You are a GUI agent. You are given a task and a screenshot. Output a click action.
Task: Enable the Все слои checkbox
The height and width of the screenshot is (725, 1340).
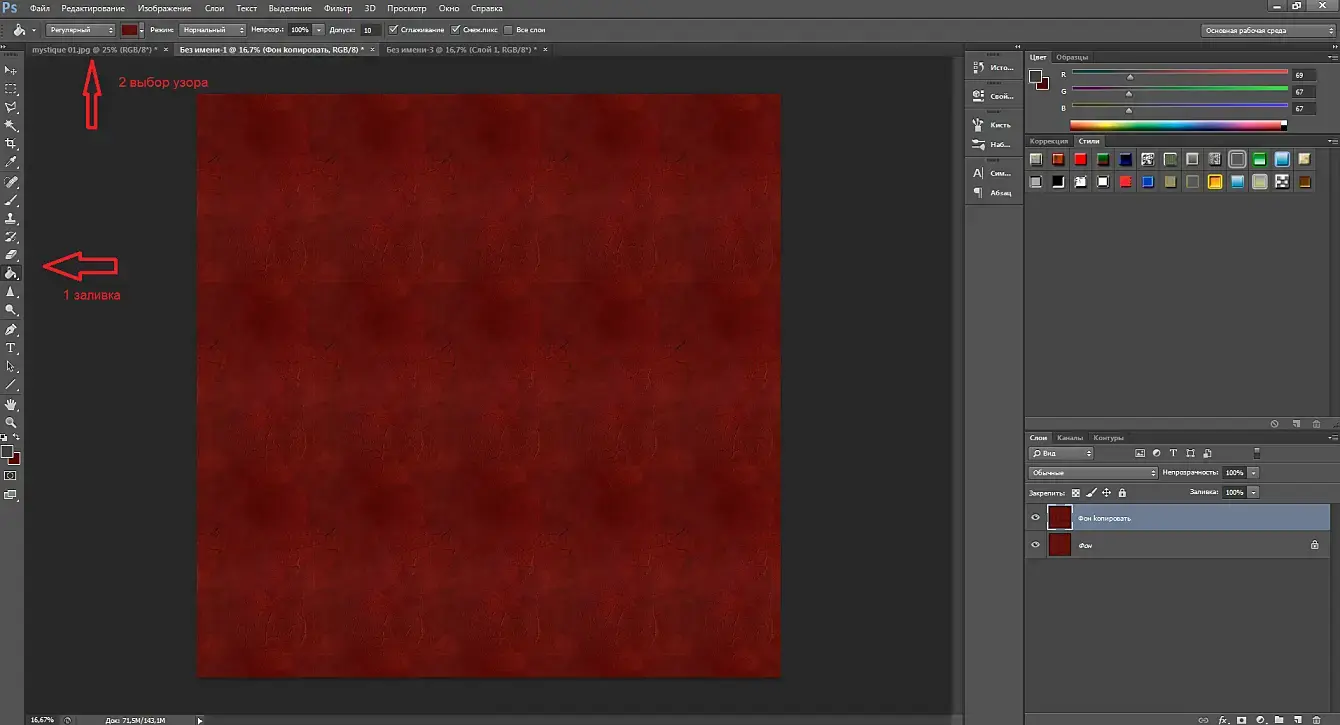[x=508, y=30]
